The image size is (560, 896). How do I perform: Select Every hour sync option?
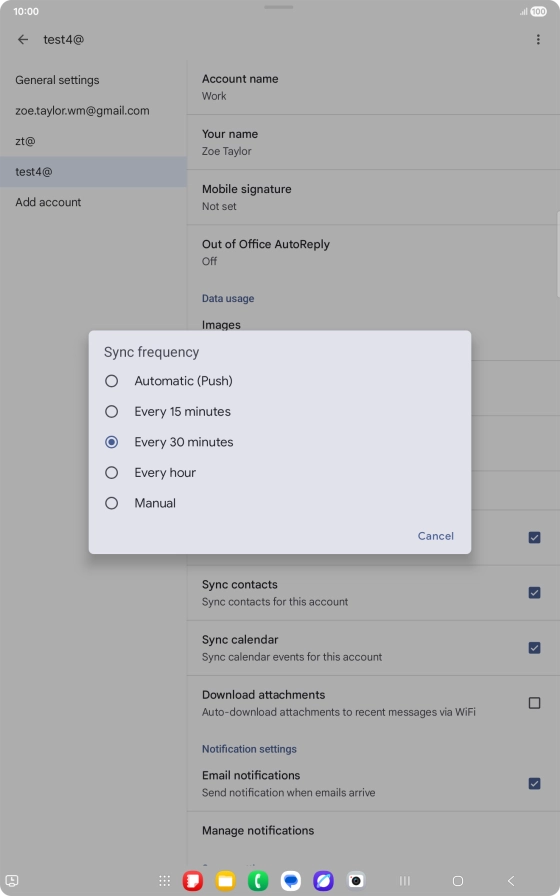pos(279,473)
